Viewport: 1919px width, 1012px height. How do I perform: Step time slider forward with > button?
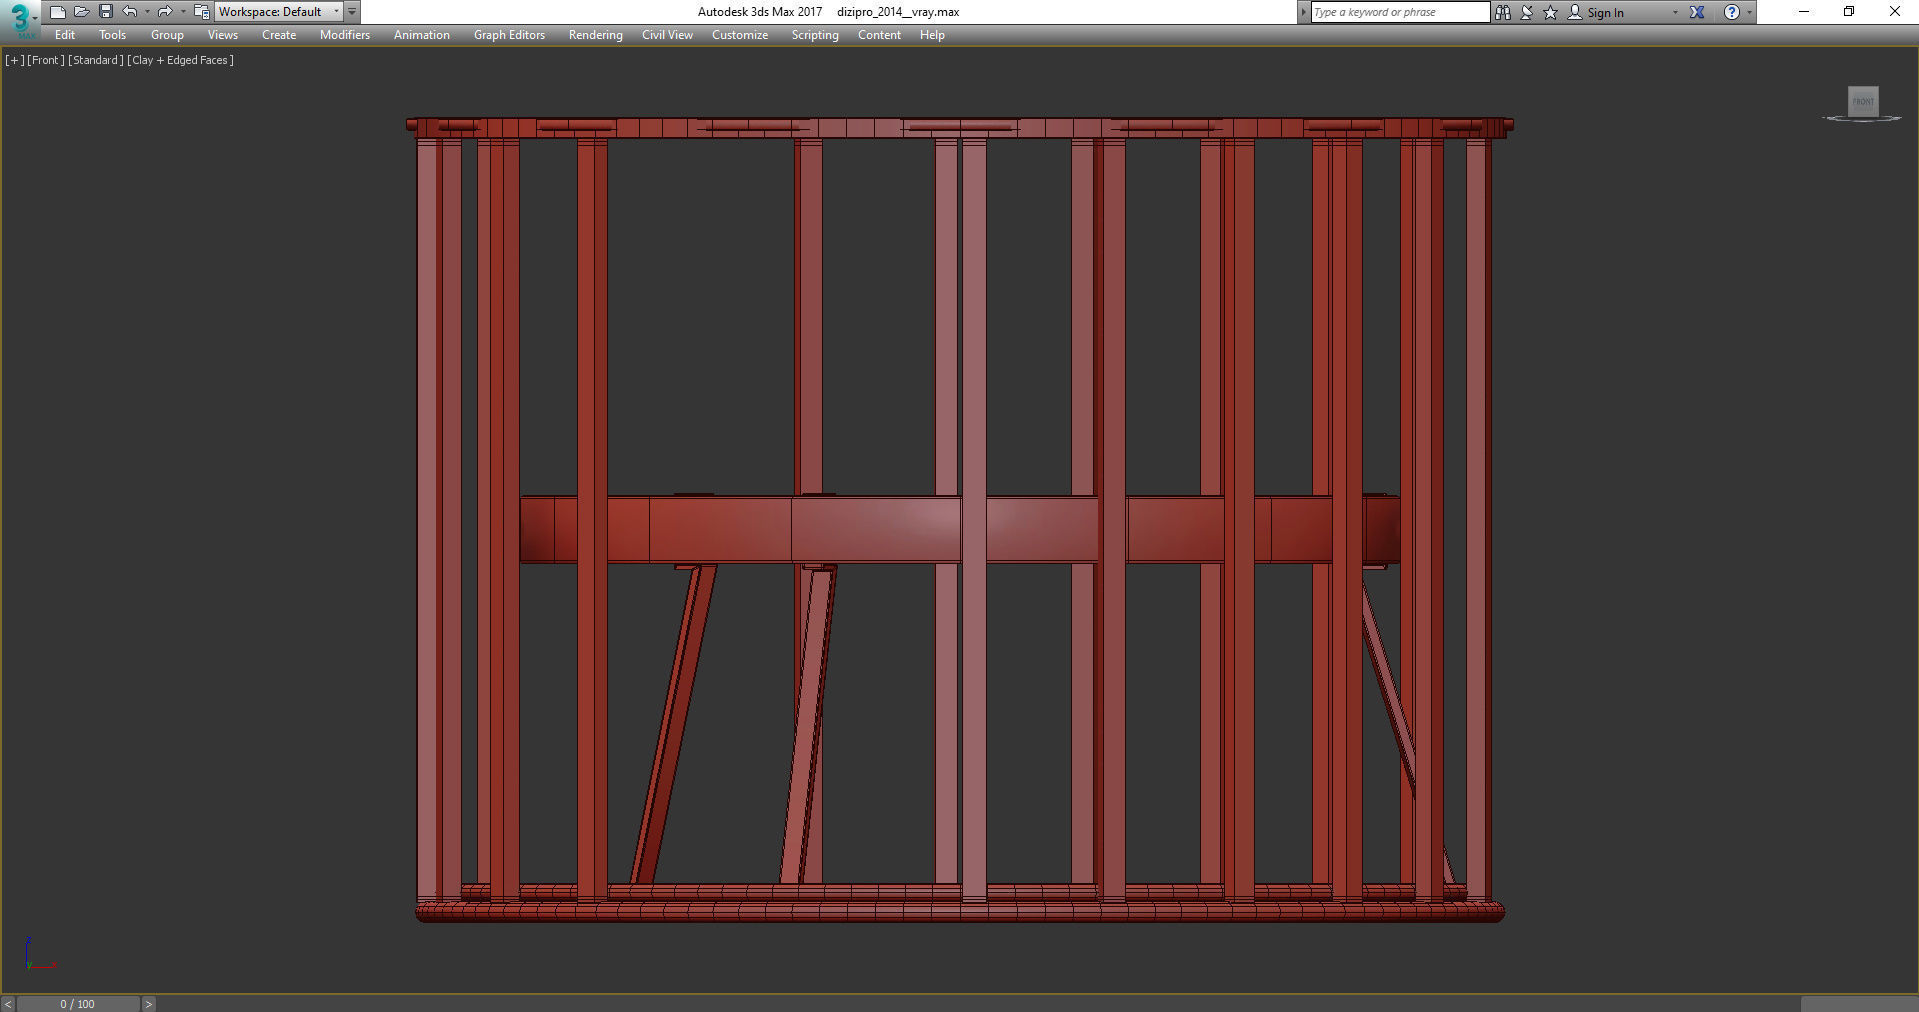tap(148, 1004)
